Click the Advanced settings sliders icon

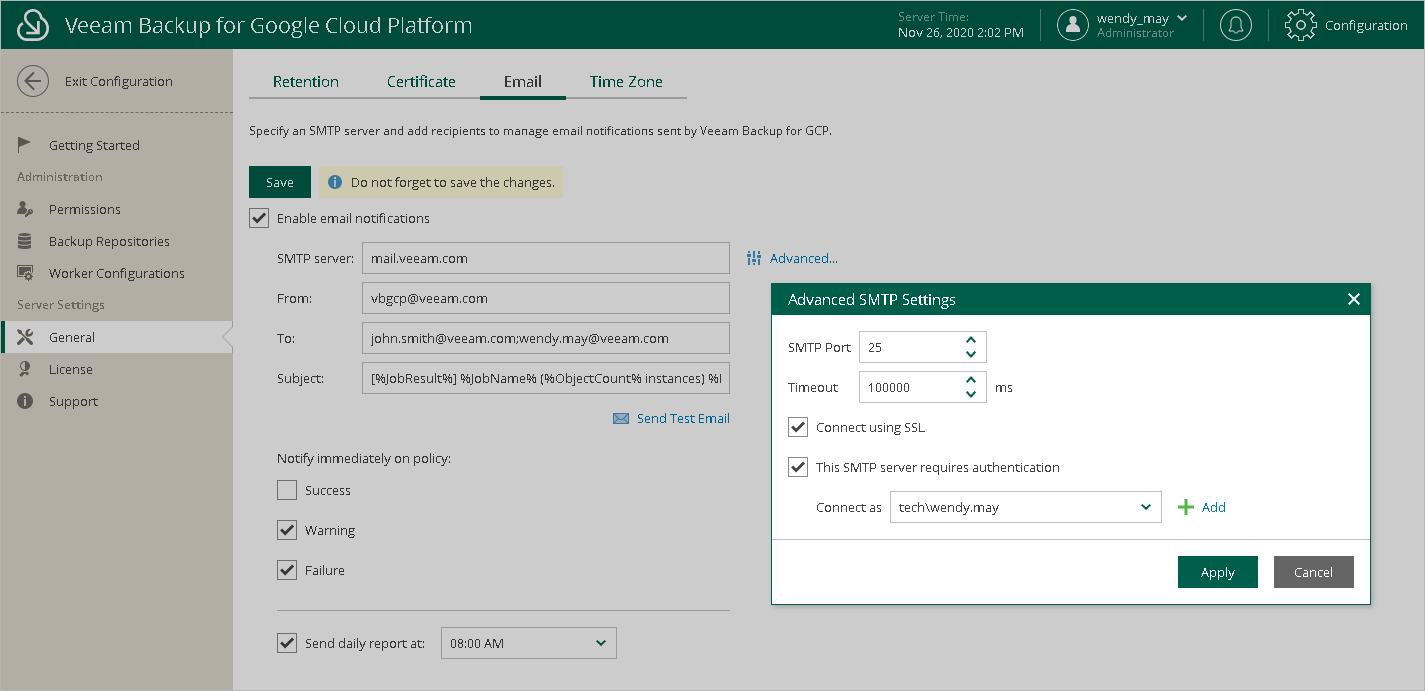point(754,258)
